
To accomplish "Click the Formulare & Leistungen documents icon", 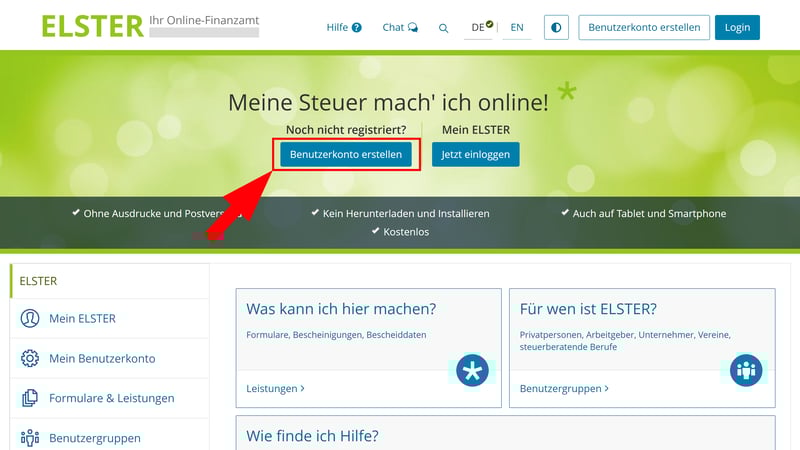I will (x=30, y=398).
